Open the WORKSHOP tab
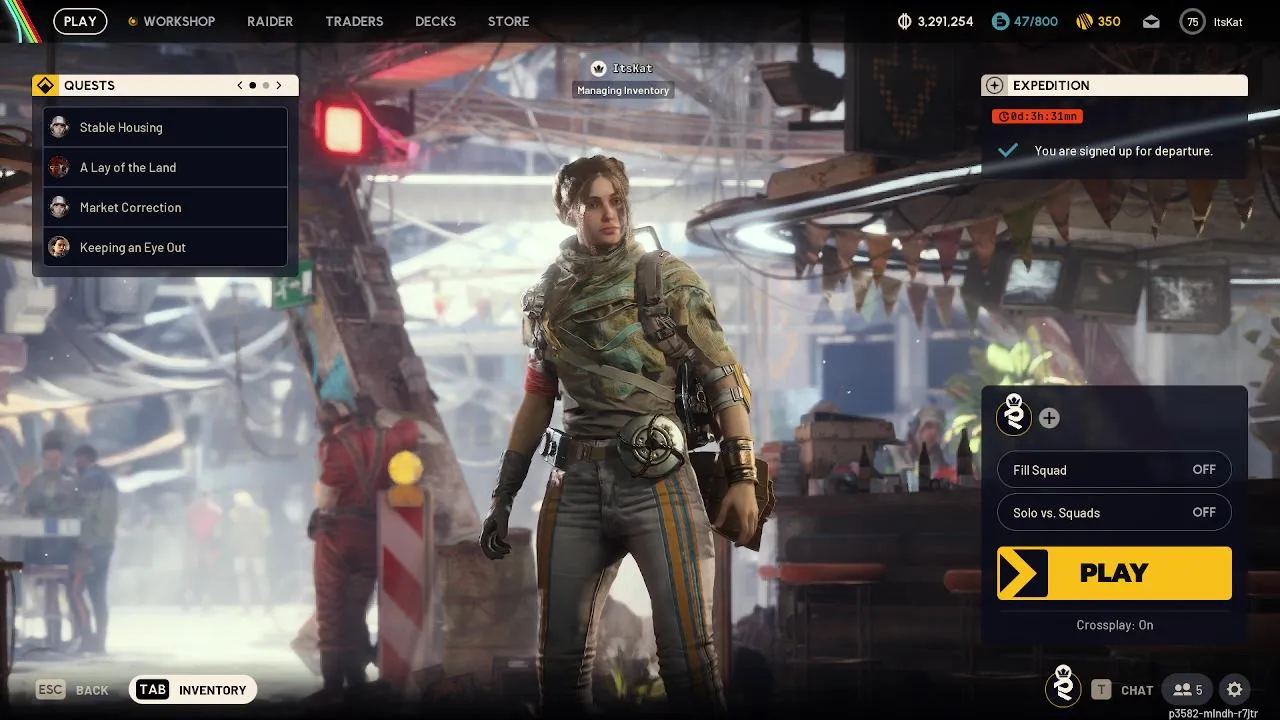Viewport: 1280px width, 720px height. click(x=179, y=21)
